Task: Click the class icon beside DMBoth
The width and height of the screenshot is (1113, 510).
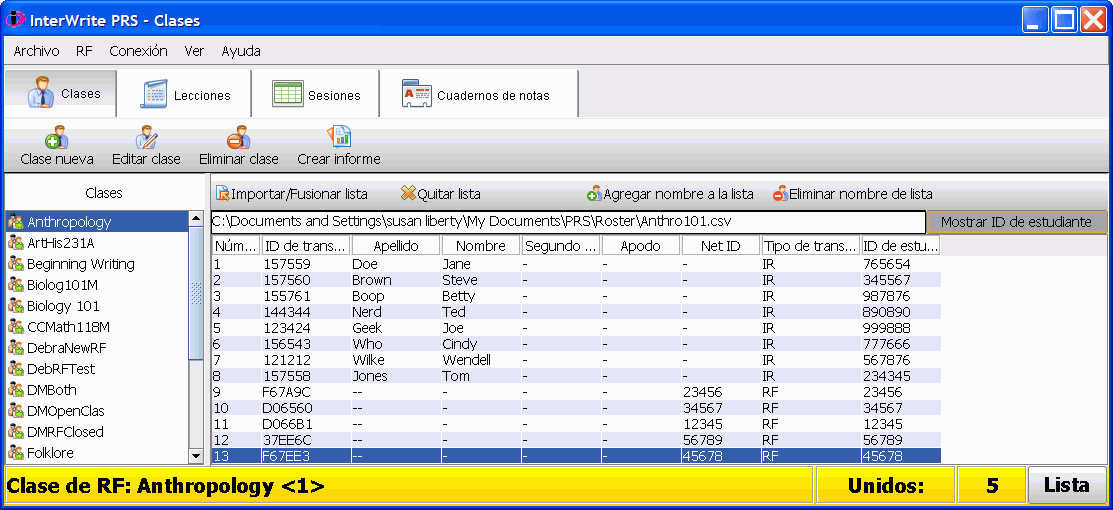Action: click(x=16, y=389)
